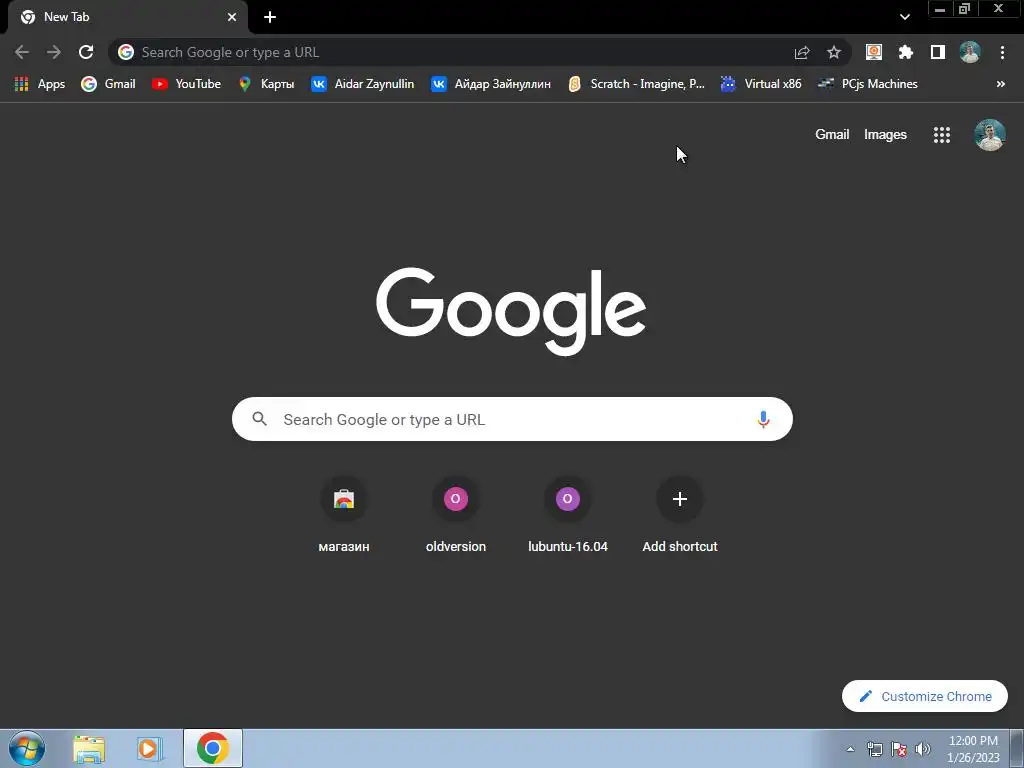1024x768 pixels.
Task: Select the New Tab tab
Action: 127,17
